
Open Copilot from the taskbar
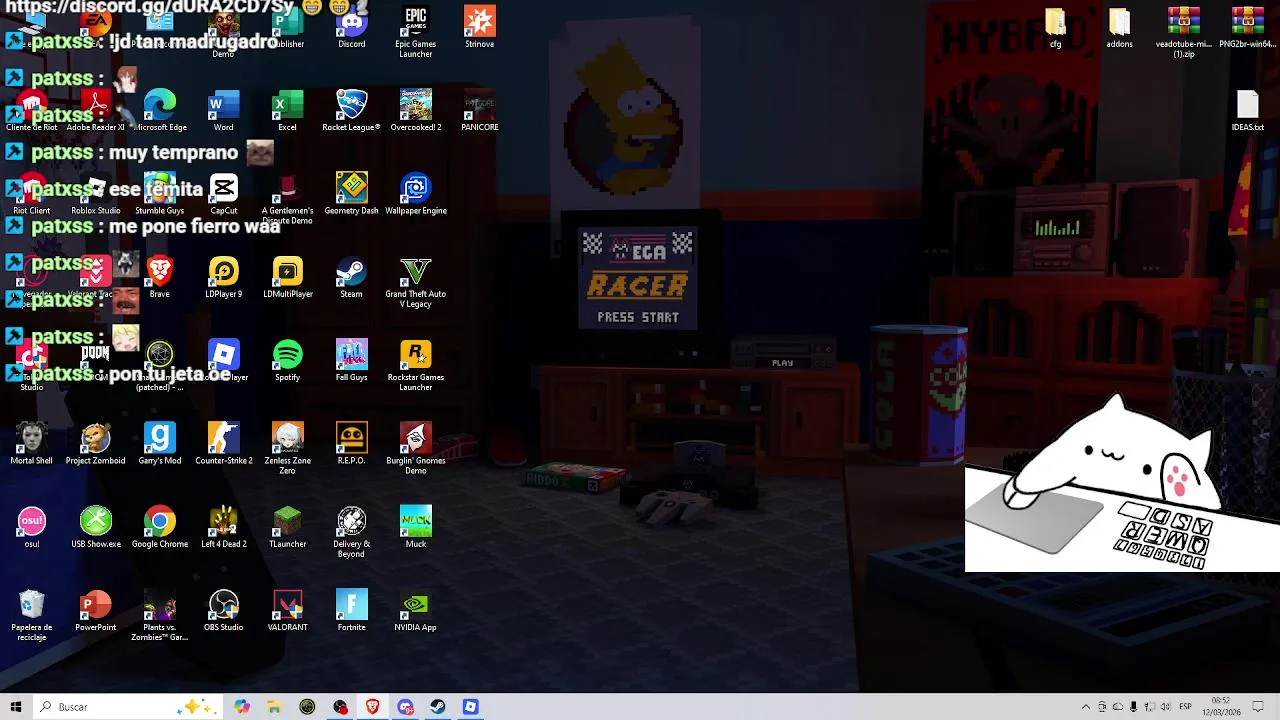[x=242, y=707]
